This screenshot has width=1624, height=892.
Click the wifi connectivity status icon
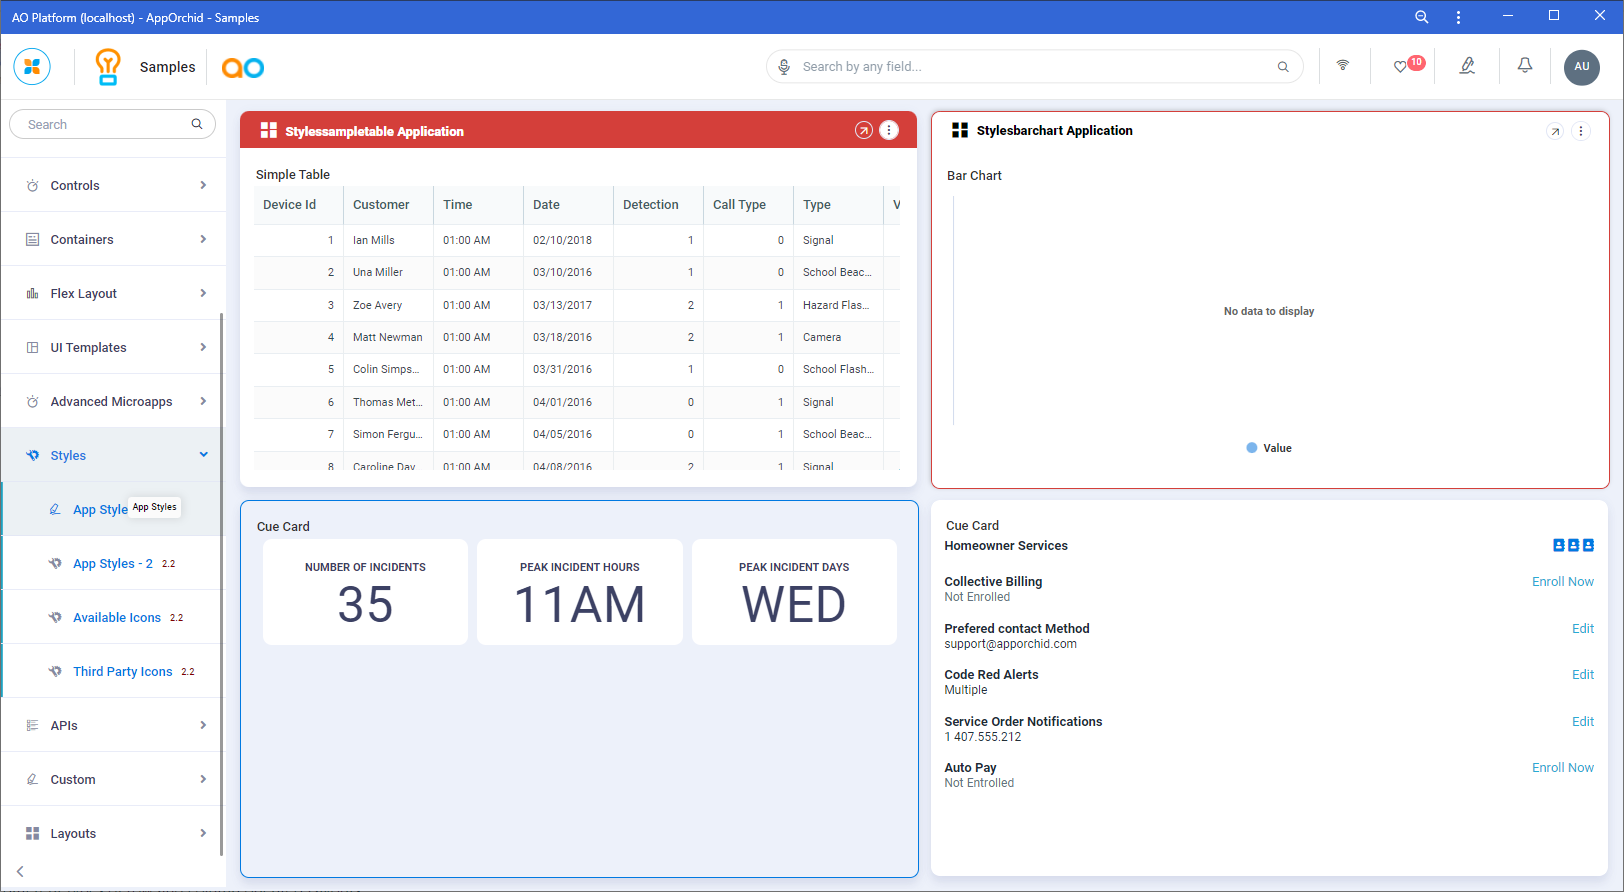pos(1342,66)
